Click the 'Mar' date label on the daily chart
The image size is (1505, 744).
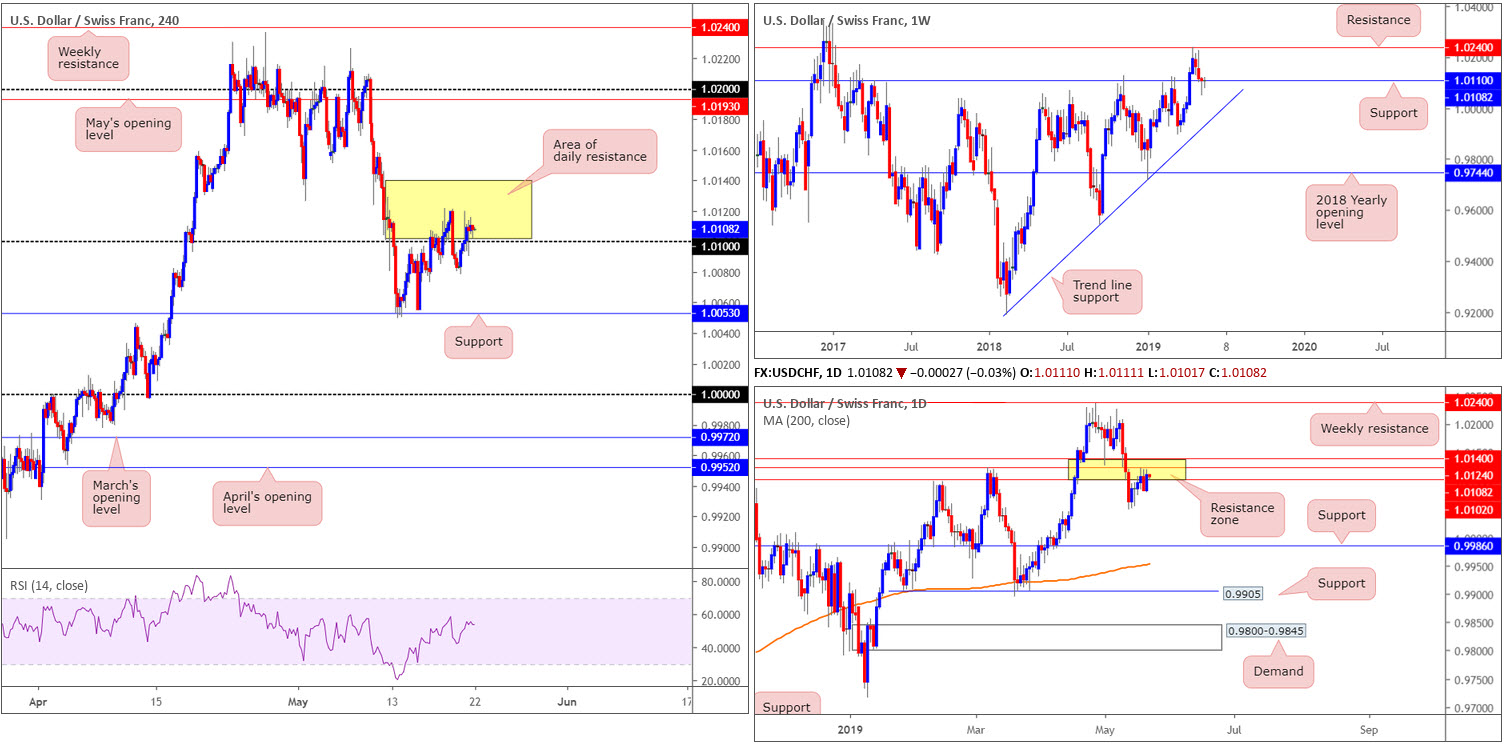tap(976, 731)
